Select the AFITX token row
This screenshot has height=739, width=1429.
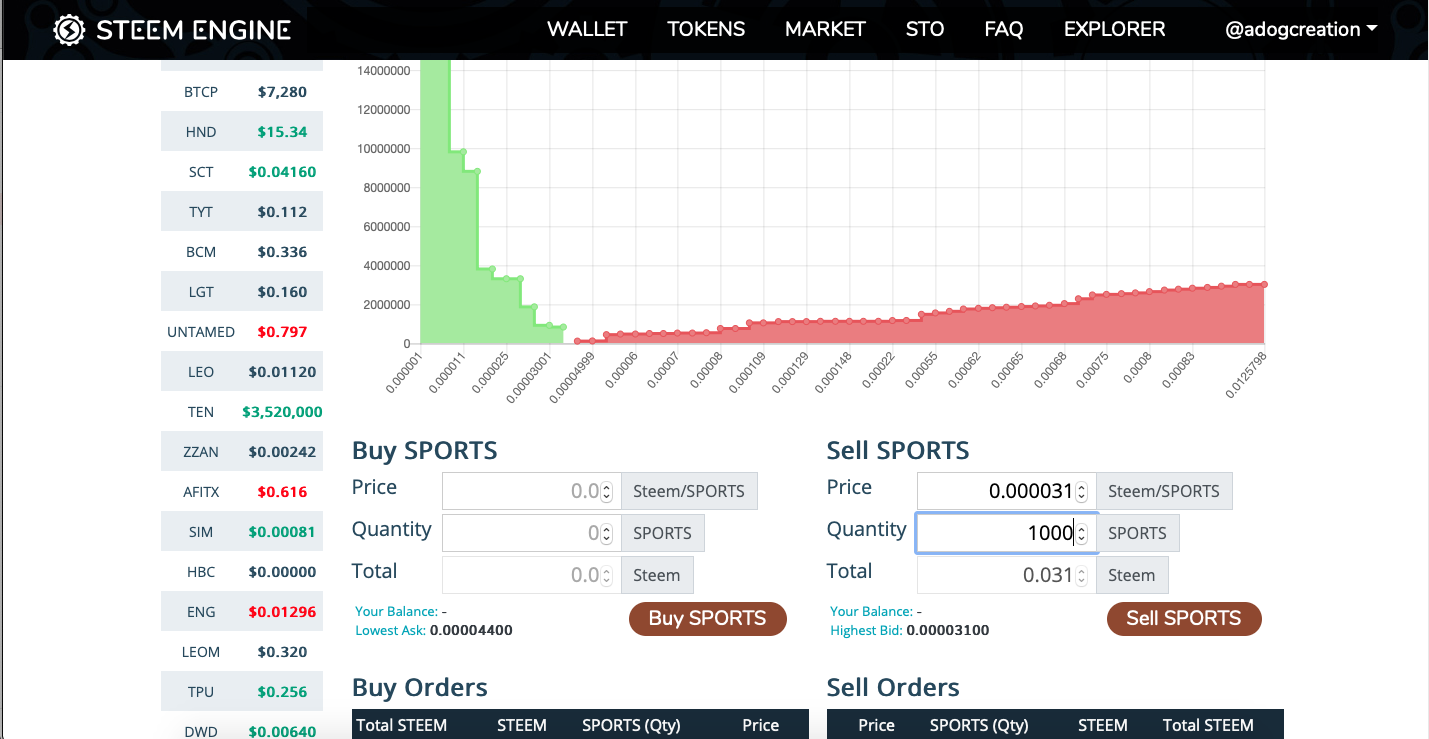point(242,492)
